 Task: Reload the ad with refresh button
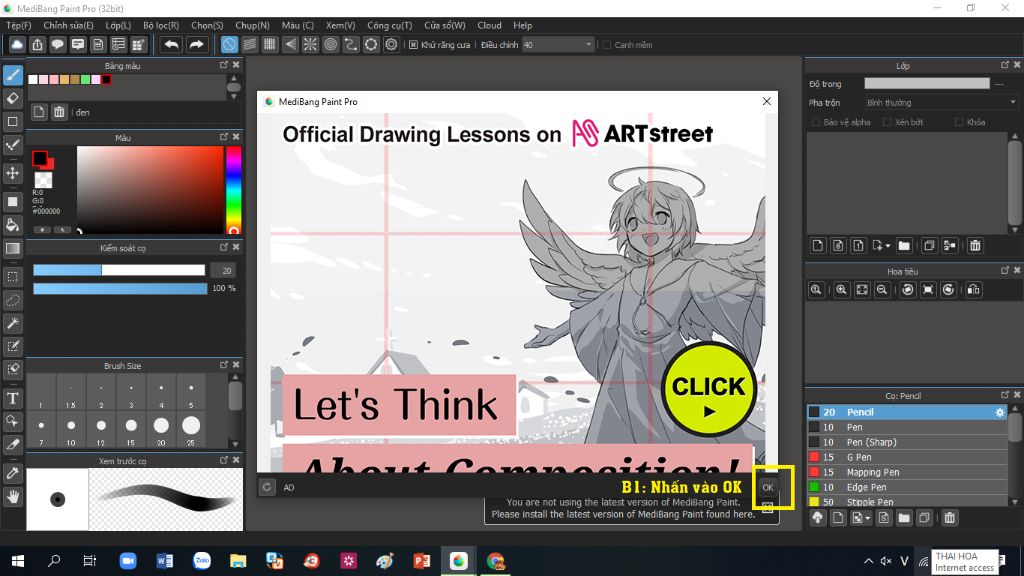tap(266, 487)
